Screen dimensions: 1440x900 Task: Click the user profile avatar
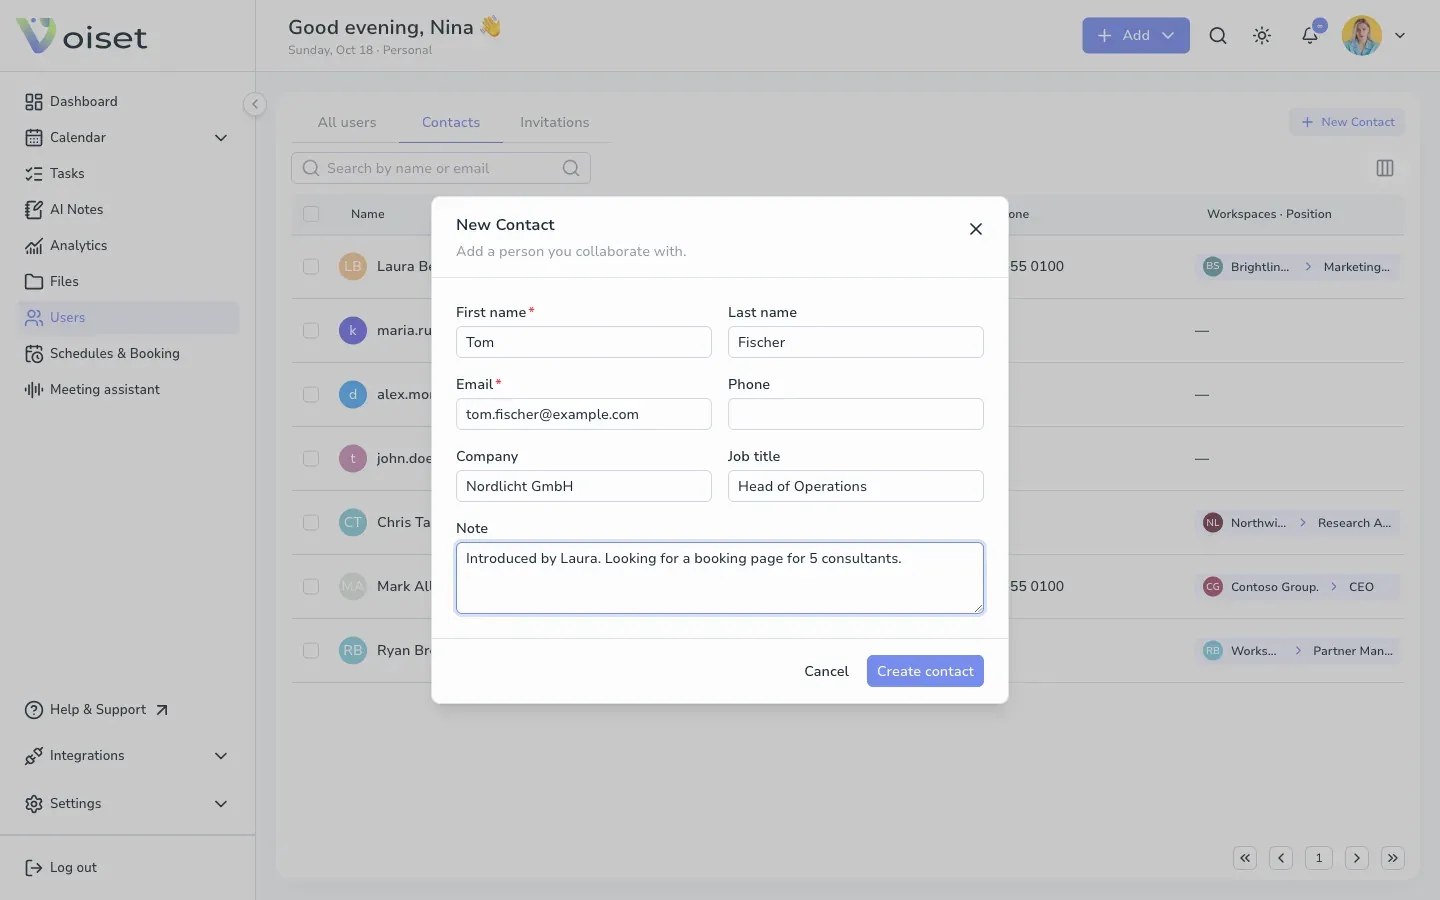(x=1361, y=35)
